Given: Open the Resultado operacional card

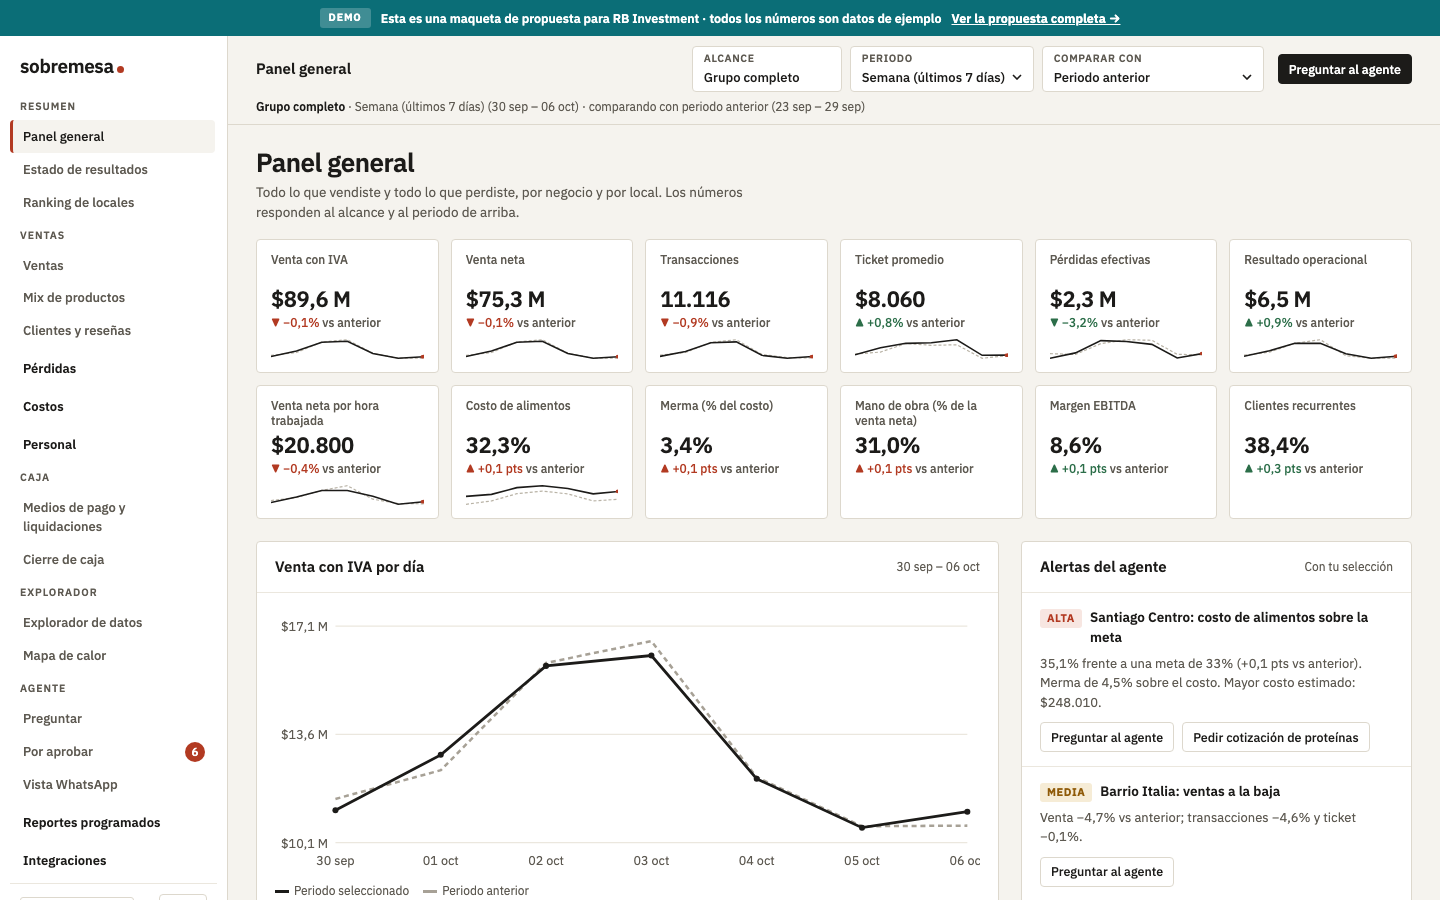Looking at the screenshot, I should pyautogui.click(x=1320, y=306).
